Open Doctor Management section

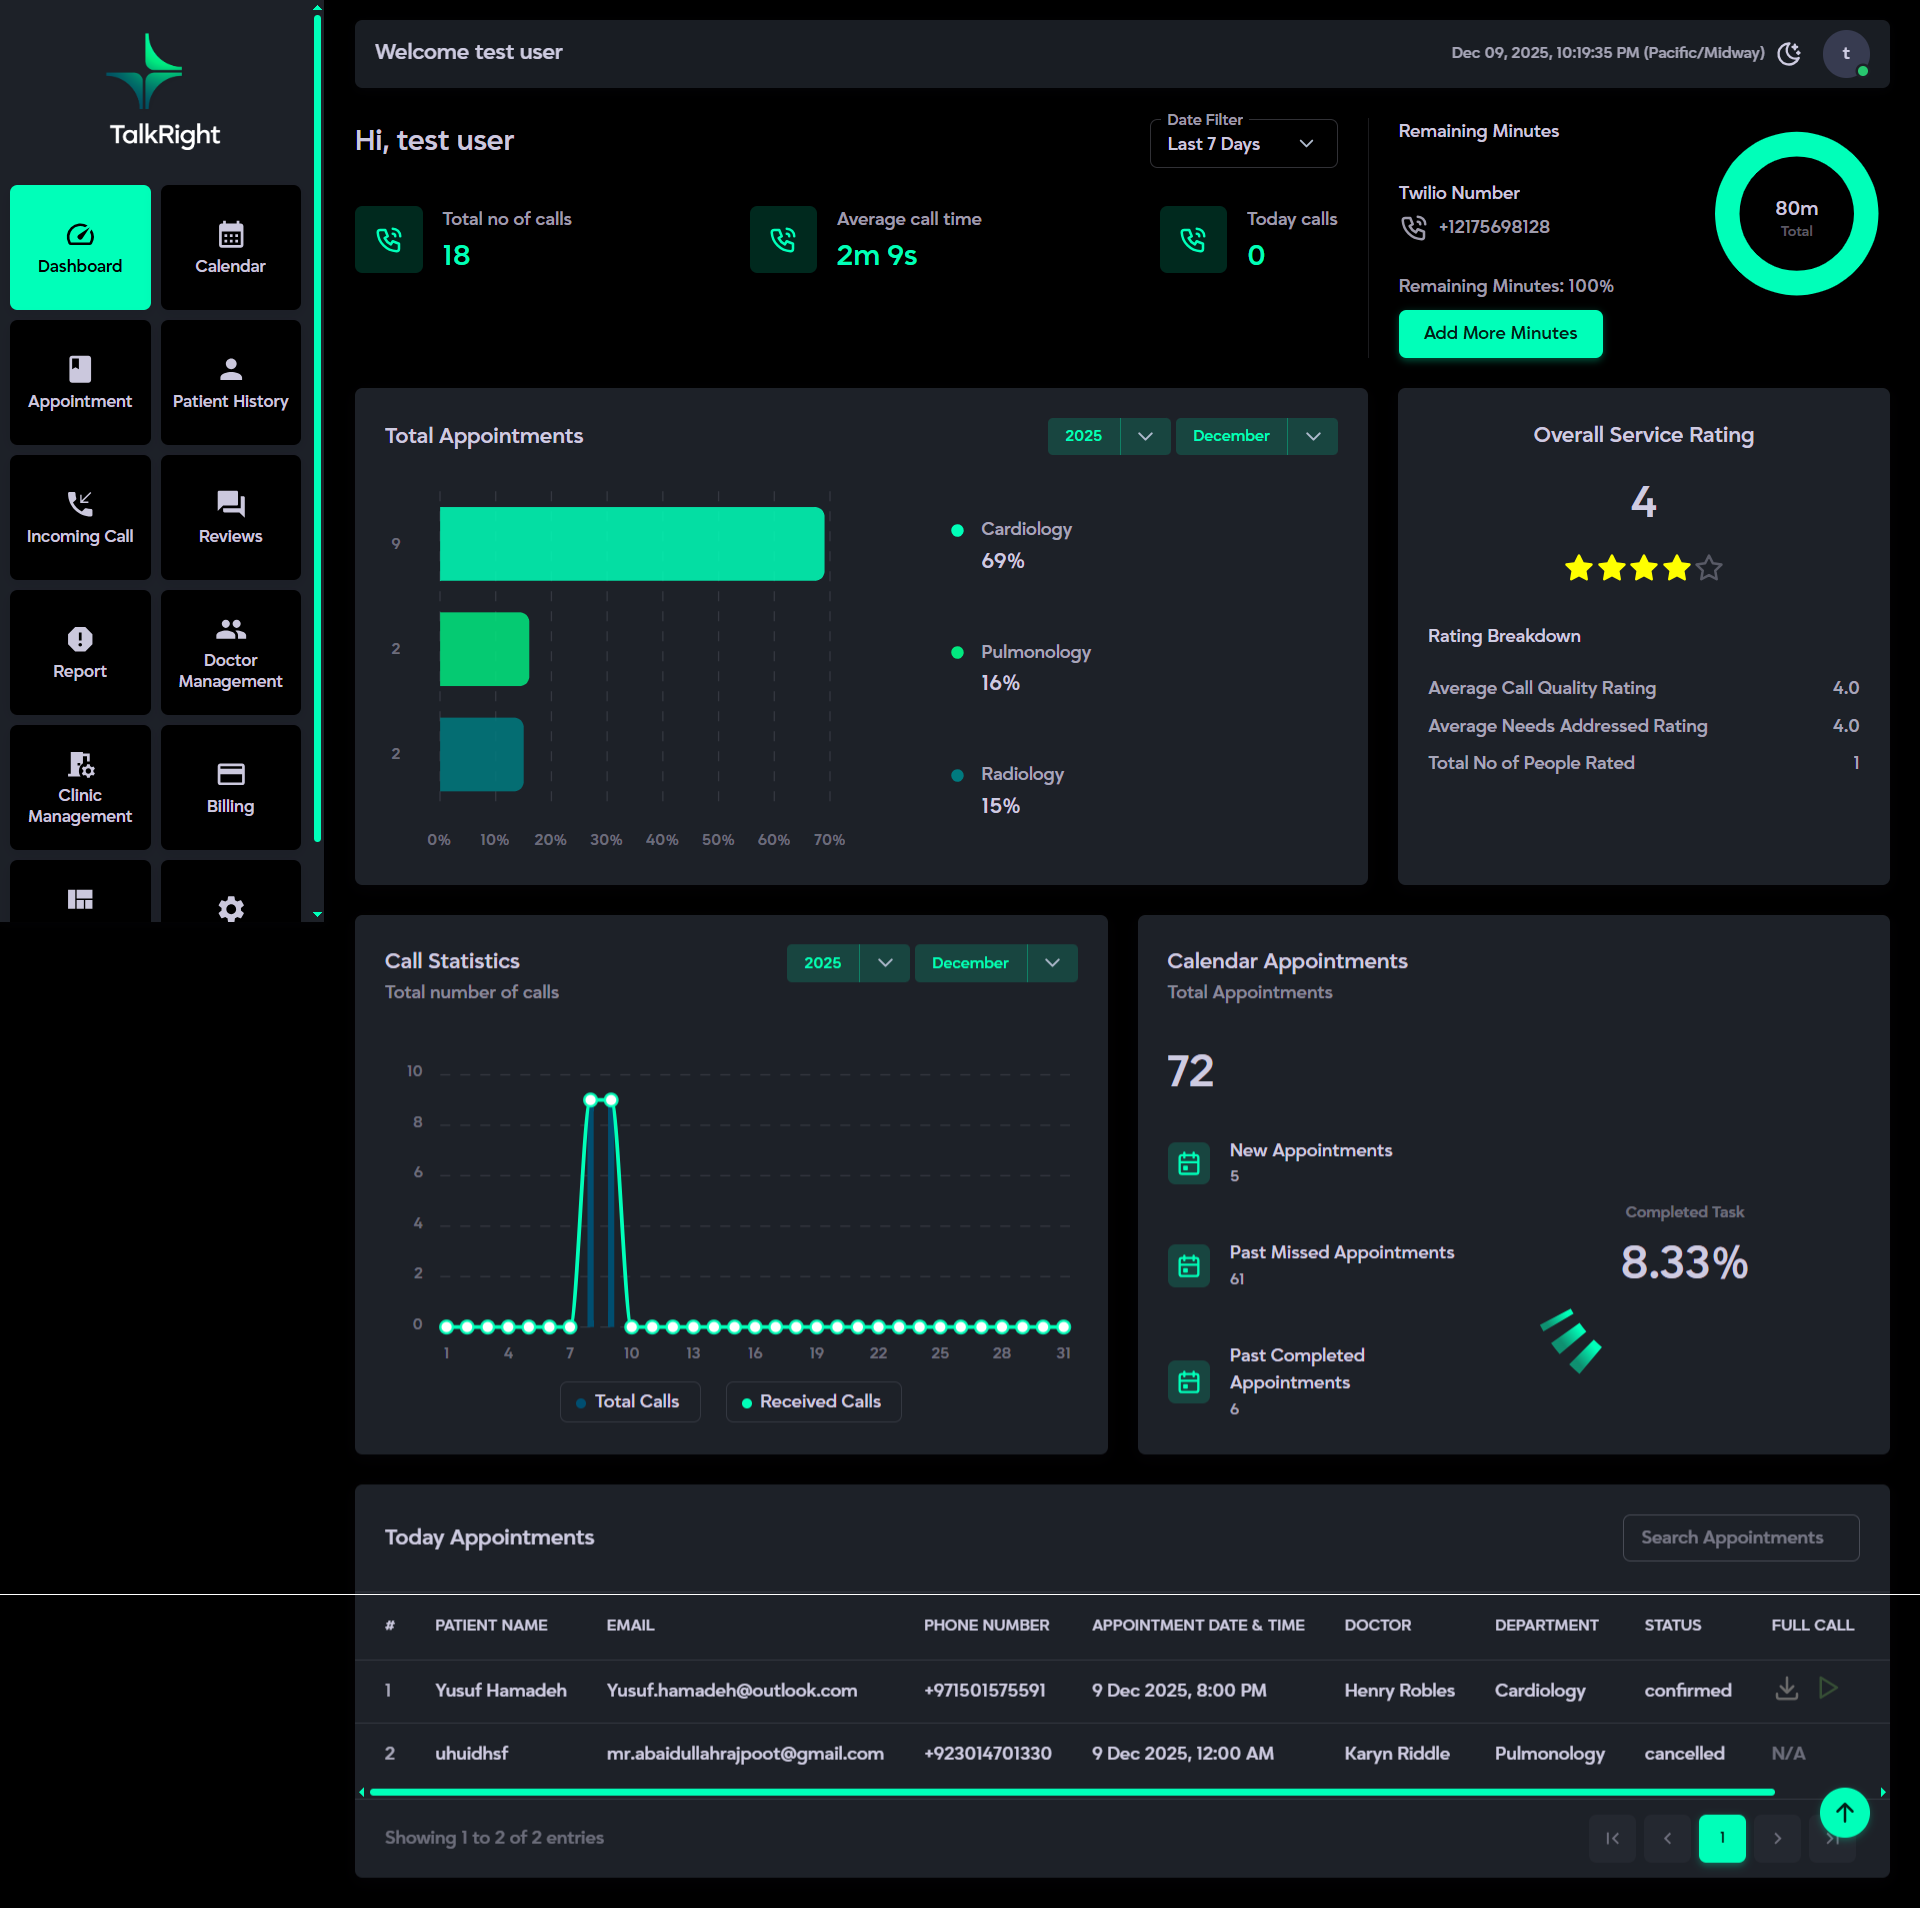(x=230, y=652)
